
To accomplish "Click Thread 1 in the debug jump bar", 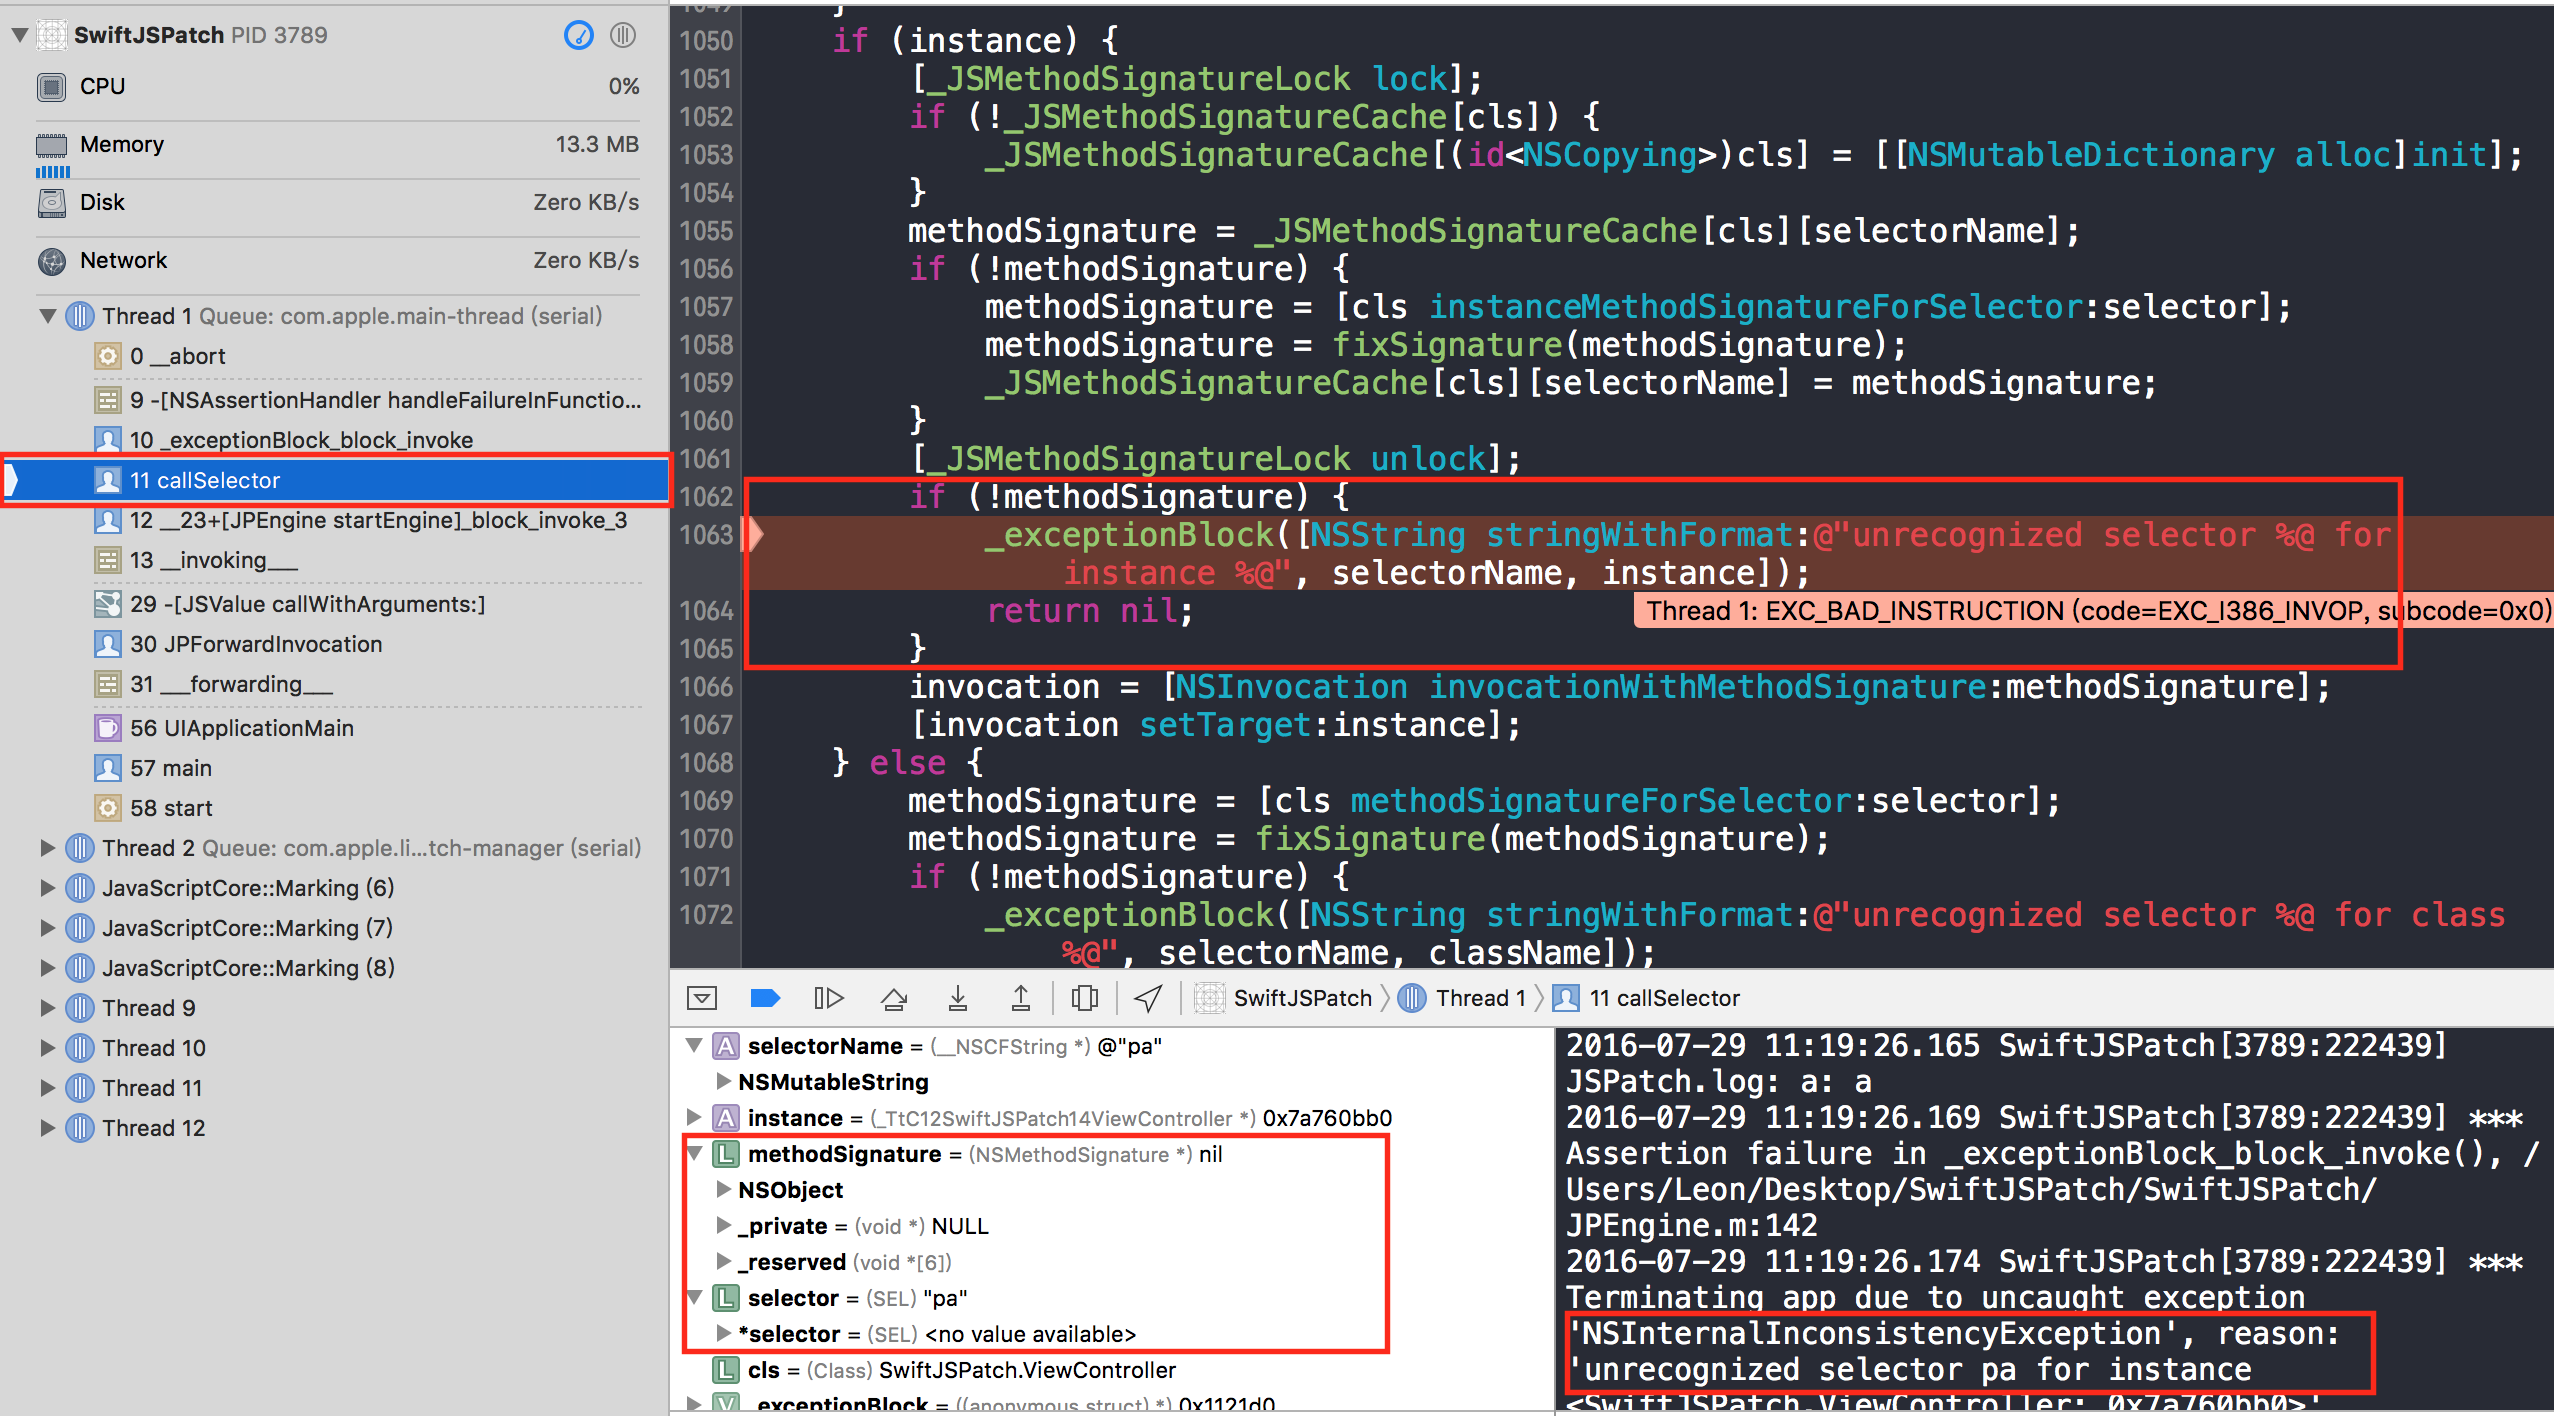I will (x=1479, y=998).
